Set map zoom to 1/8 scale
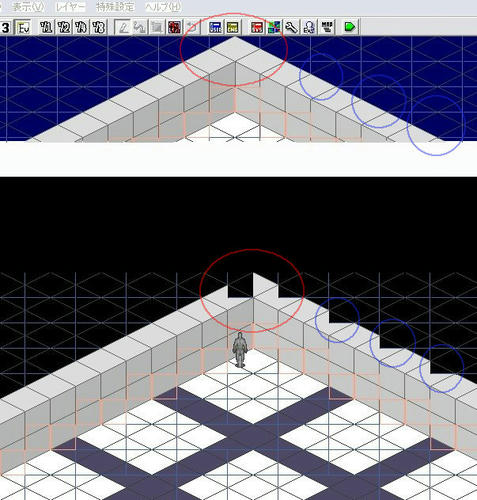 pyautogui.click(x=99, y=27)
